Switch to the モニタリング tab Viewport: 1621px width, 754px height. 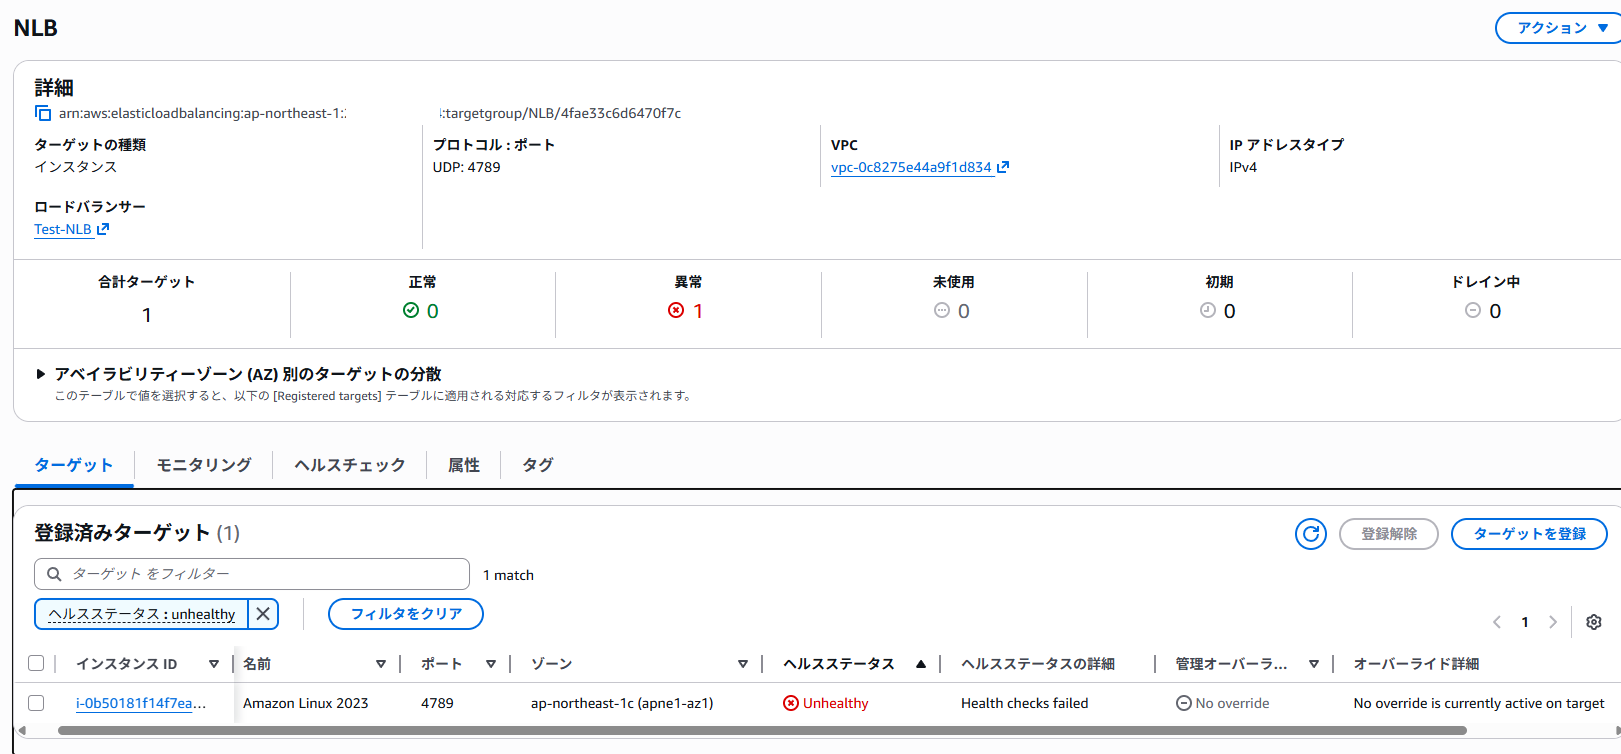(x=204, y=465)
